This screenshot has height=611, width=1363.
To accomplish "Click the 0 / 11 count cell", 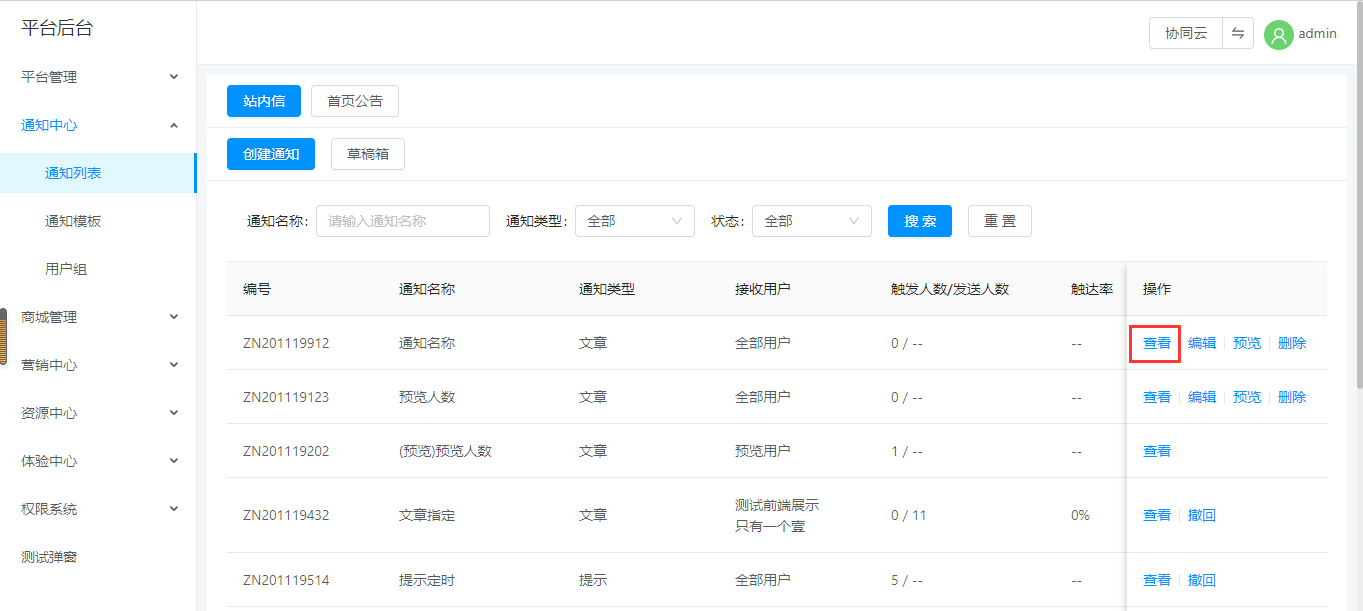I will pyautogui.click(x=909, y=515).
